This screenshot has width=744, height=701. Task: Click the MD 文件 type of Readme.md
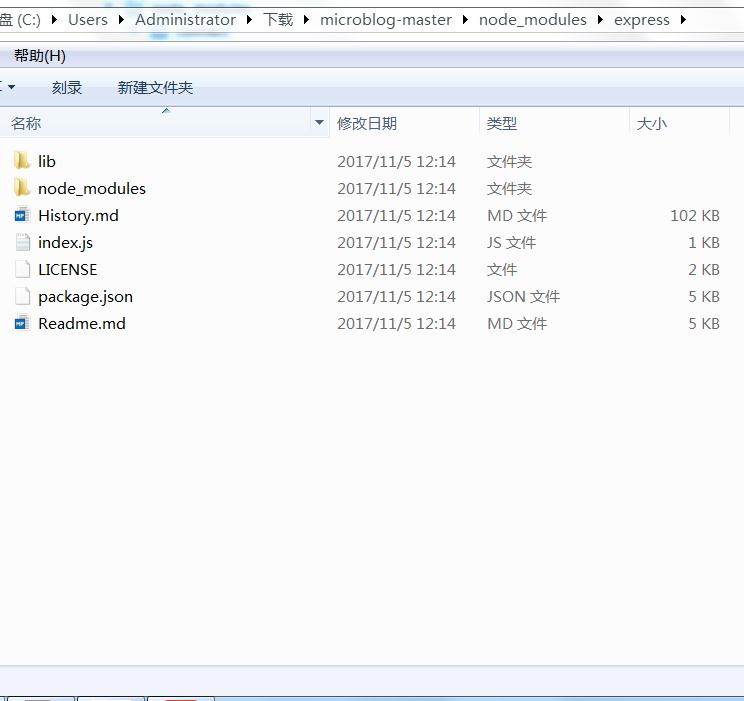pos(517,324)
